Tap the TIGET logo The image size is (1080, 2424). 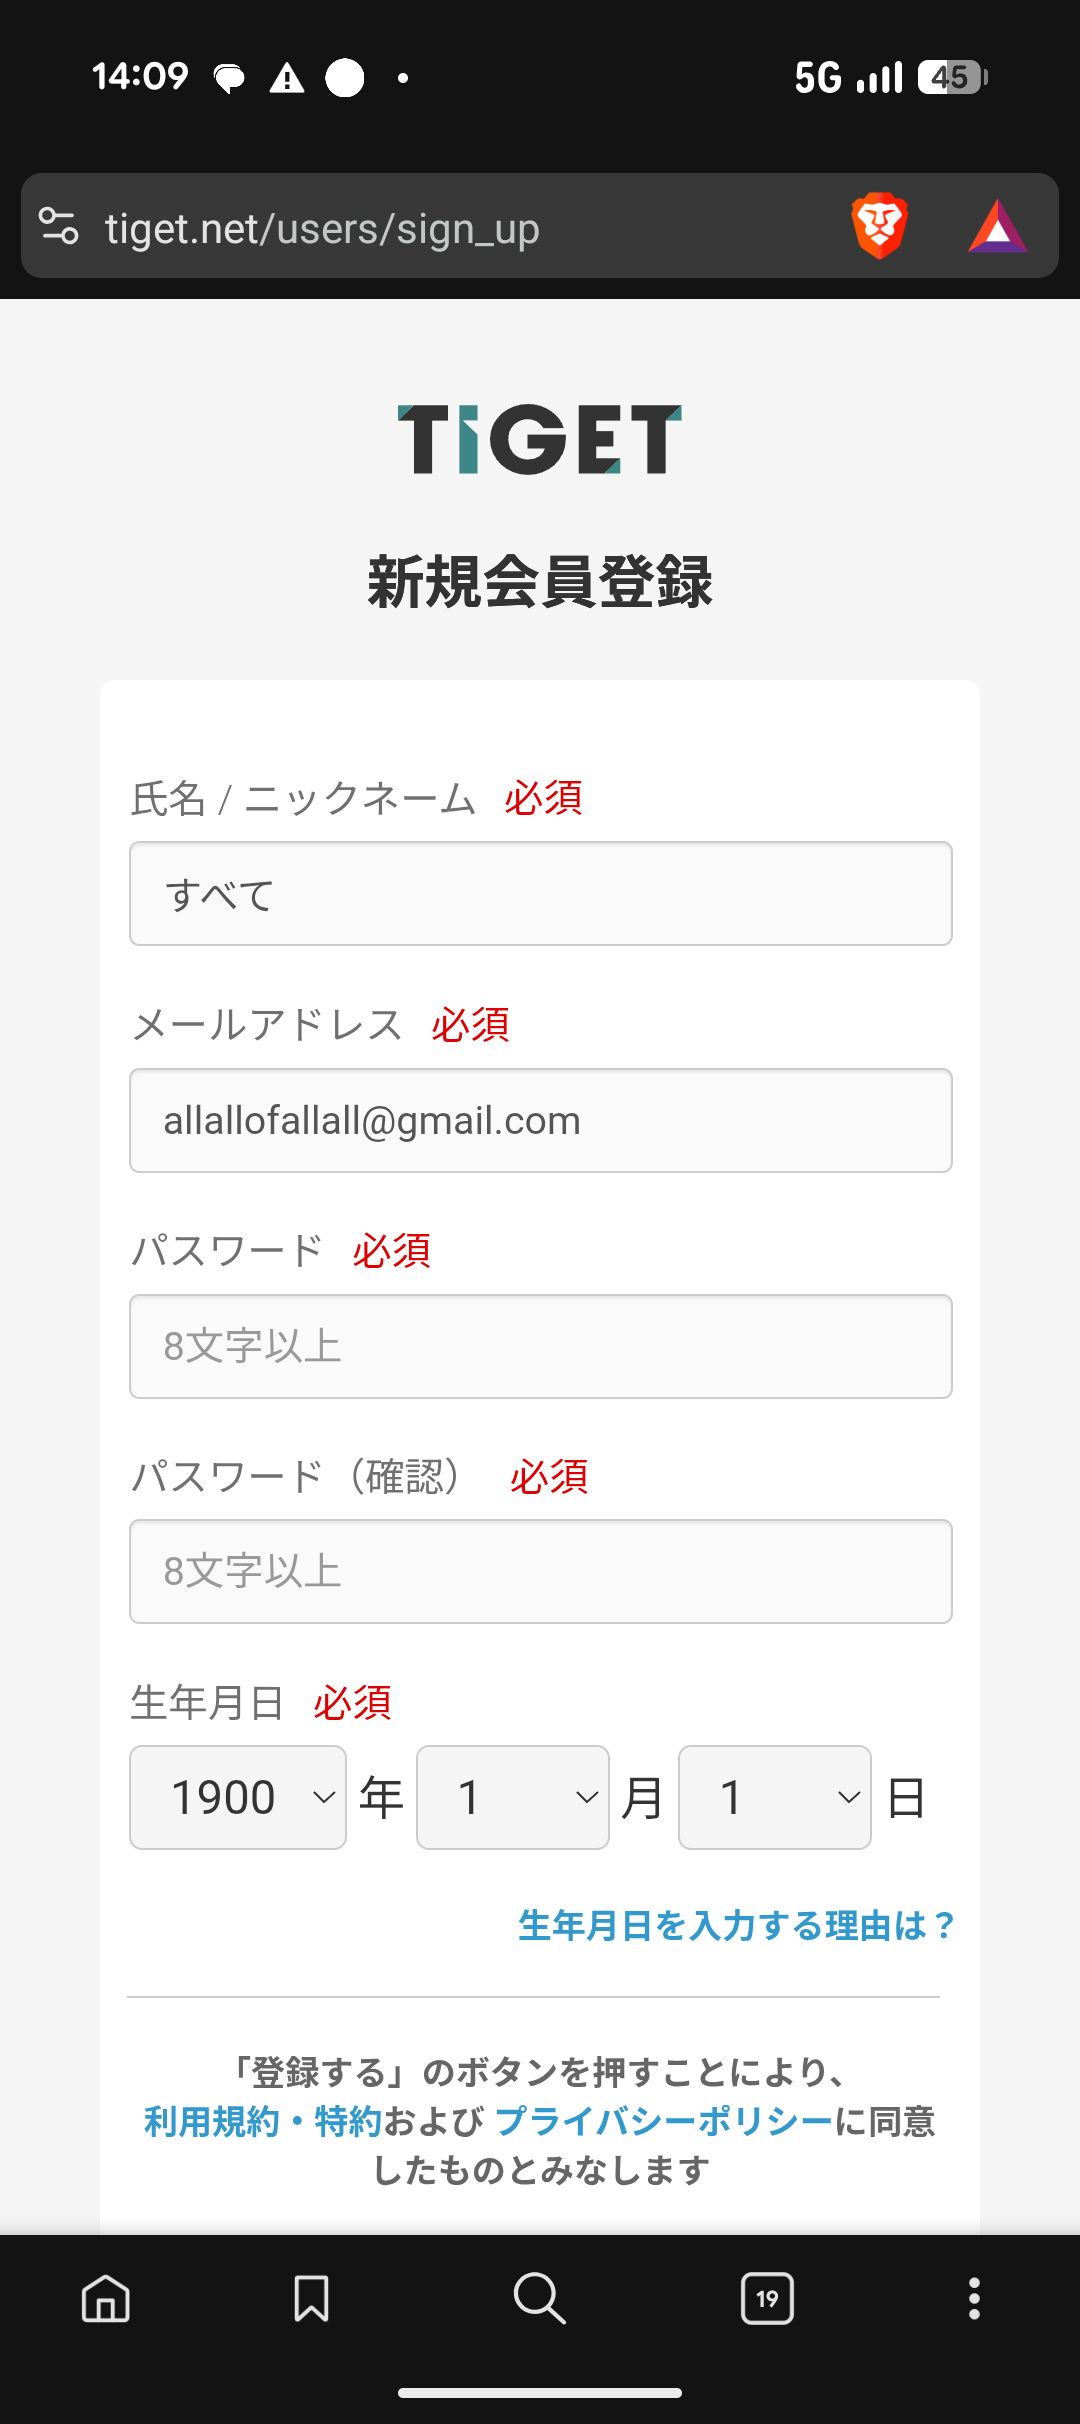click(540, 439)
